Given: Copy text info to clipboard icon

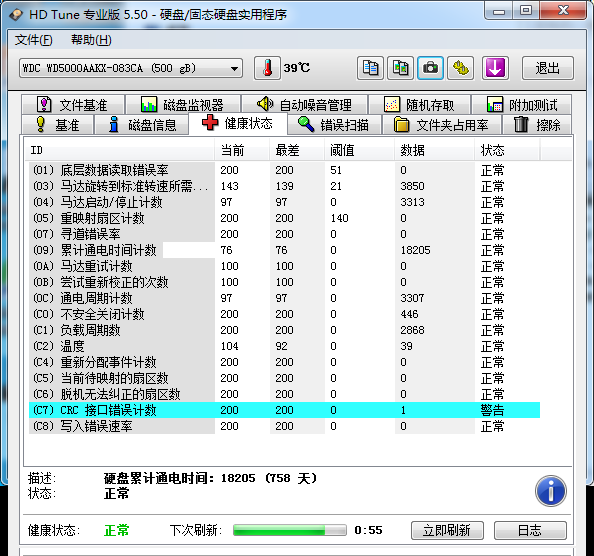Looking at the screenshot, I should tap(370, 68).
